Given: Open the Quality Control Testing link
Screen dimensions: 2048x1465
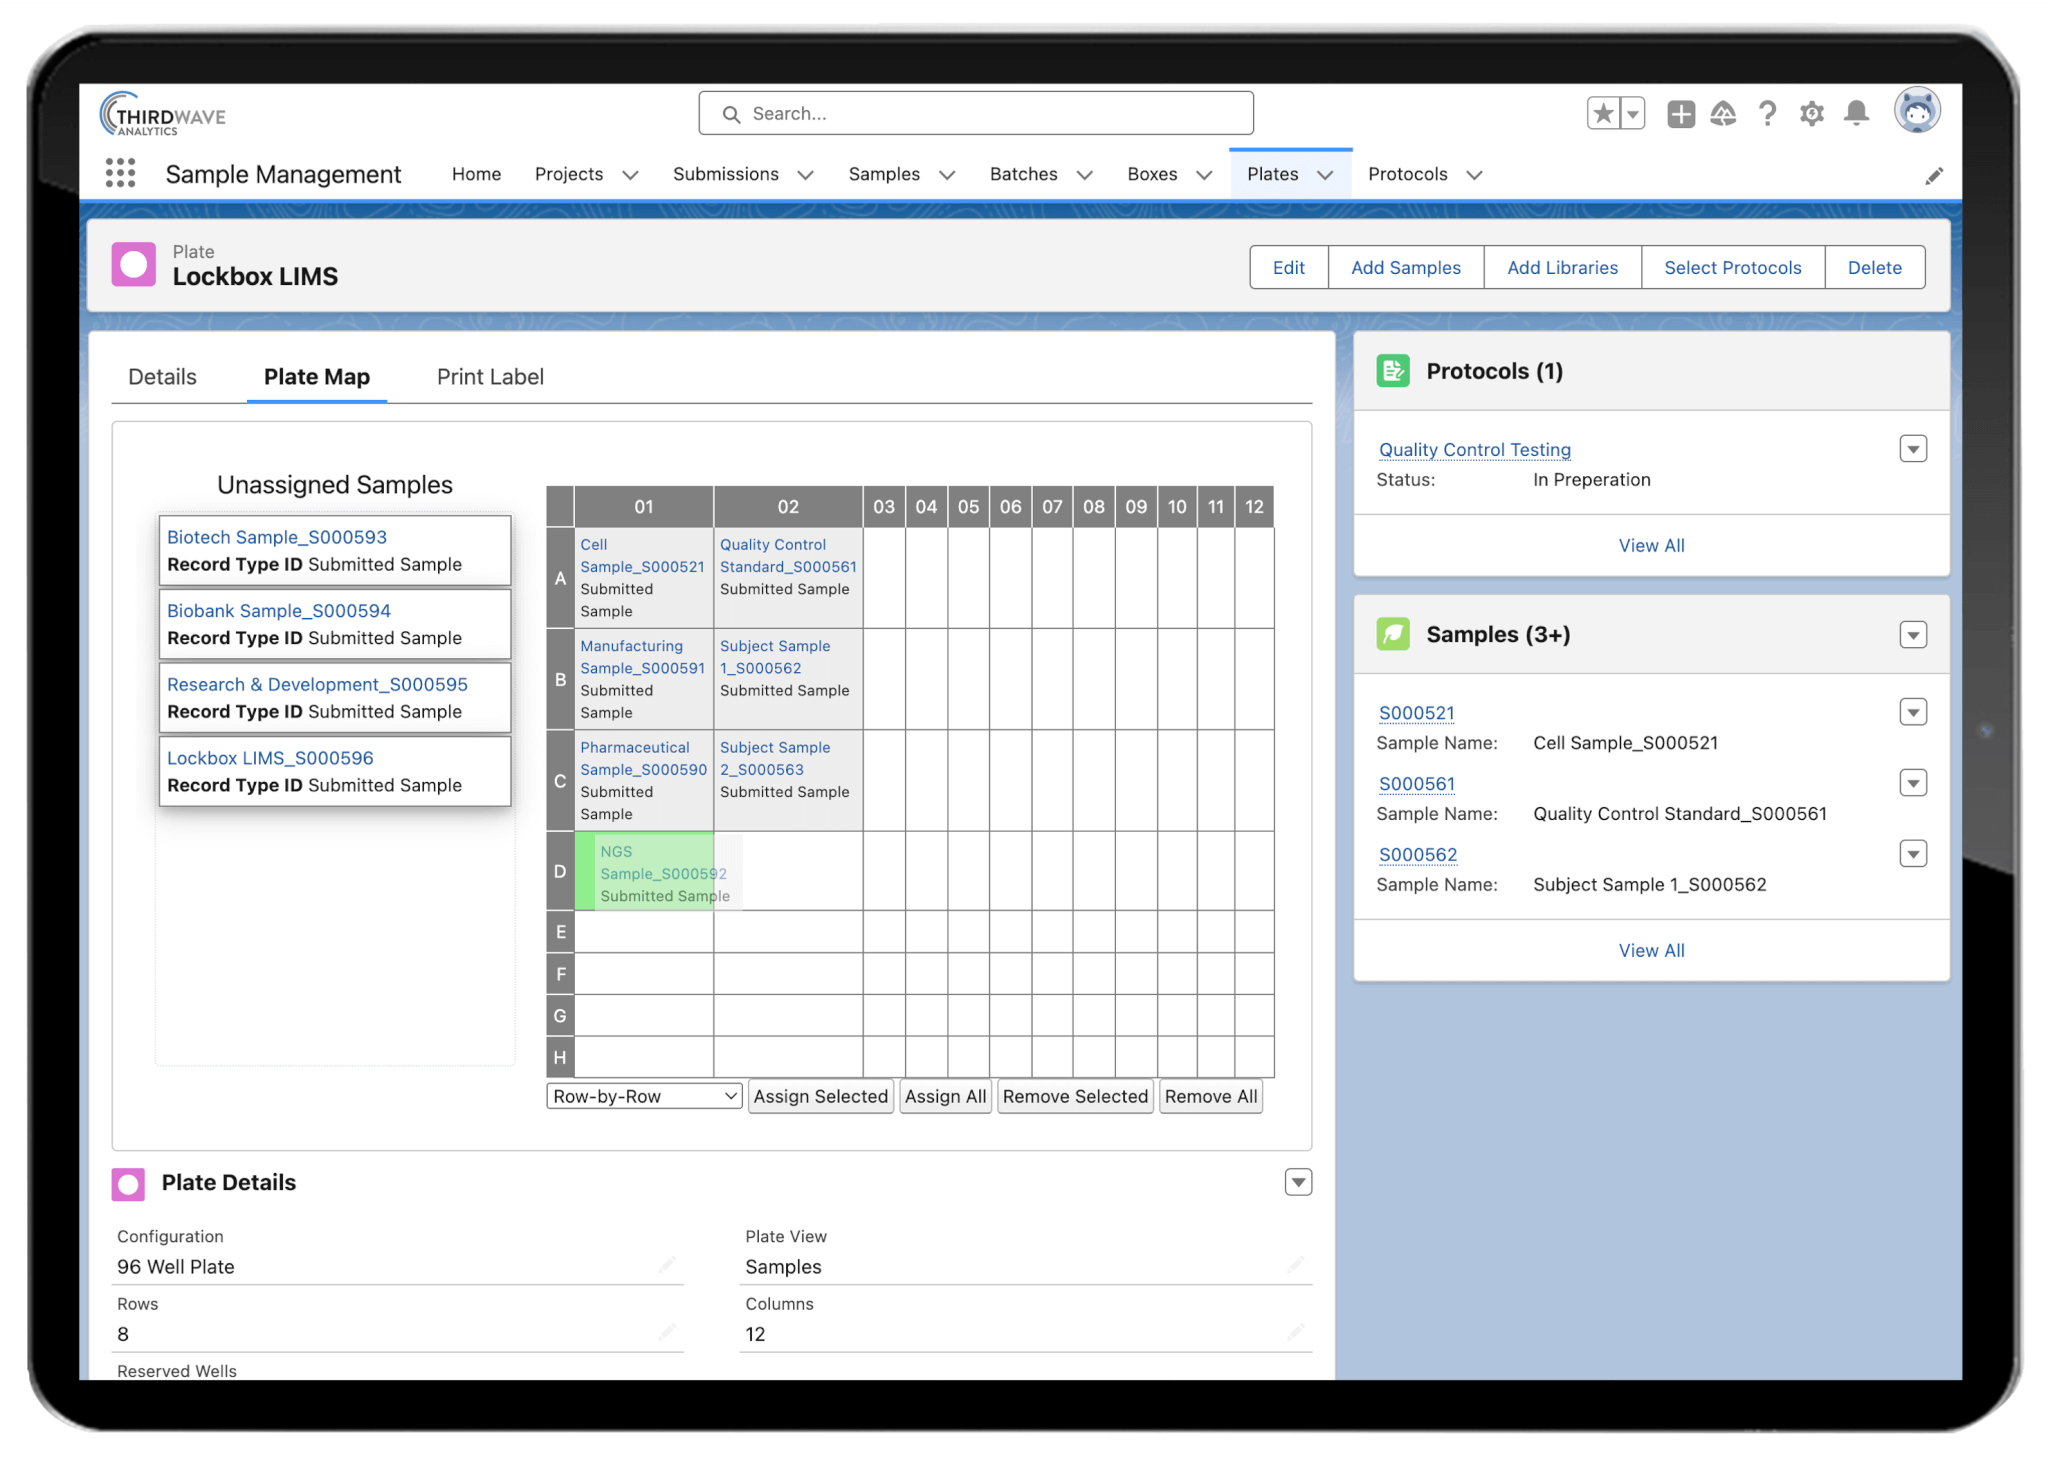Looking at the screenshot, I should (x=1474, y=450).
